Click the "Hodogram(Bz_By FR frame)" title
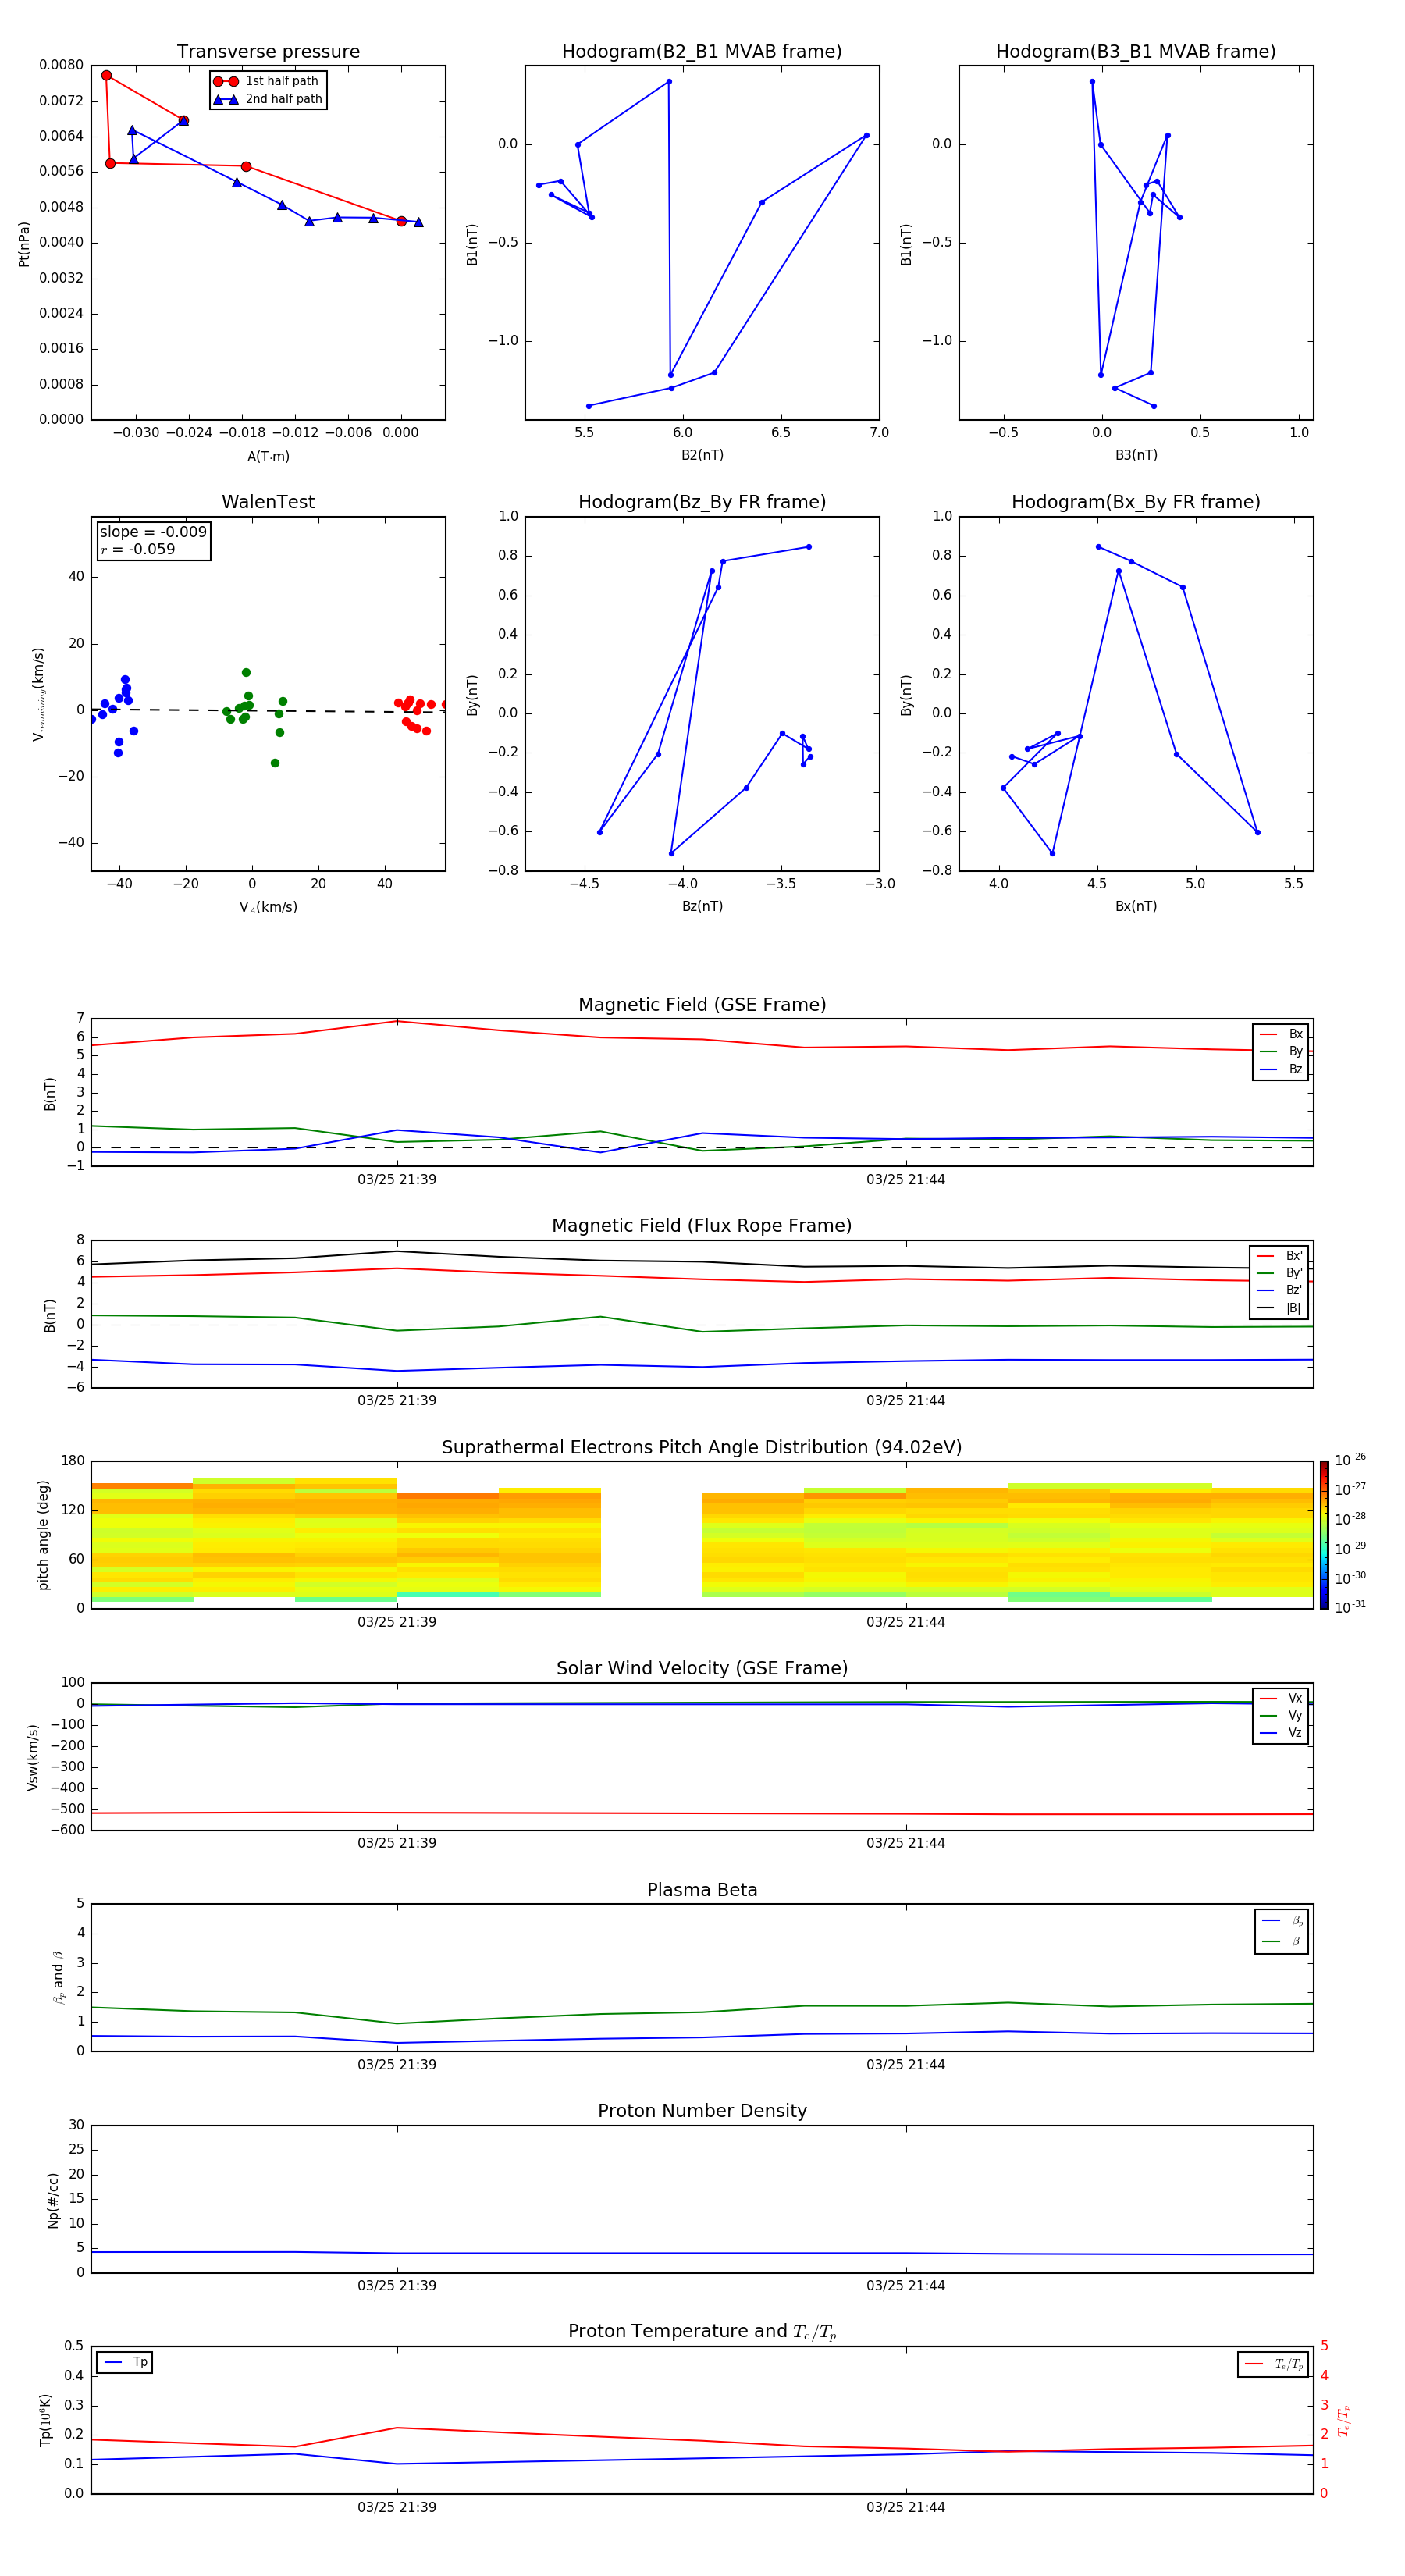1405x2576 pixels. tap(702, 502)
